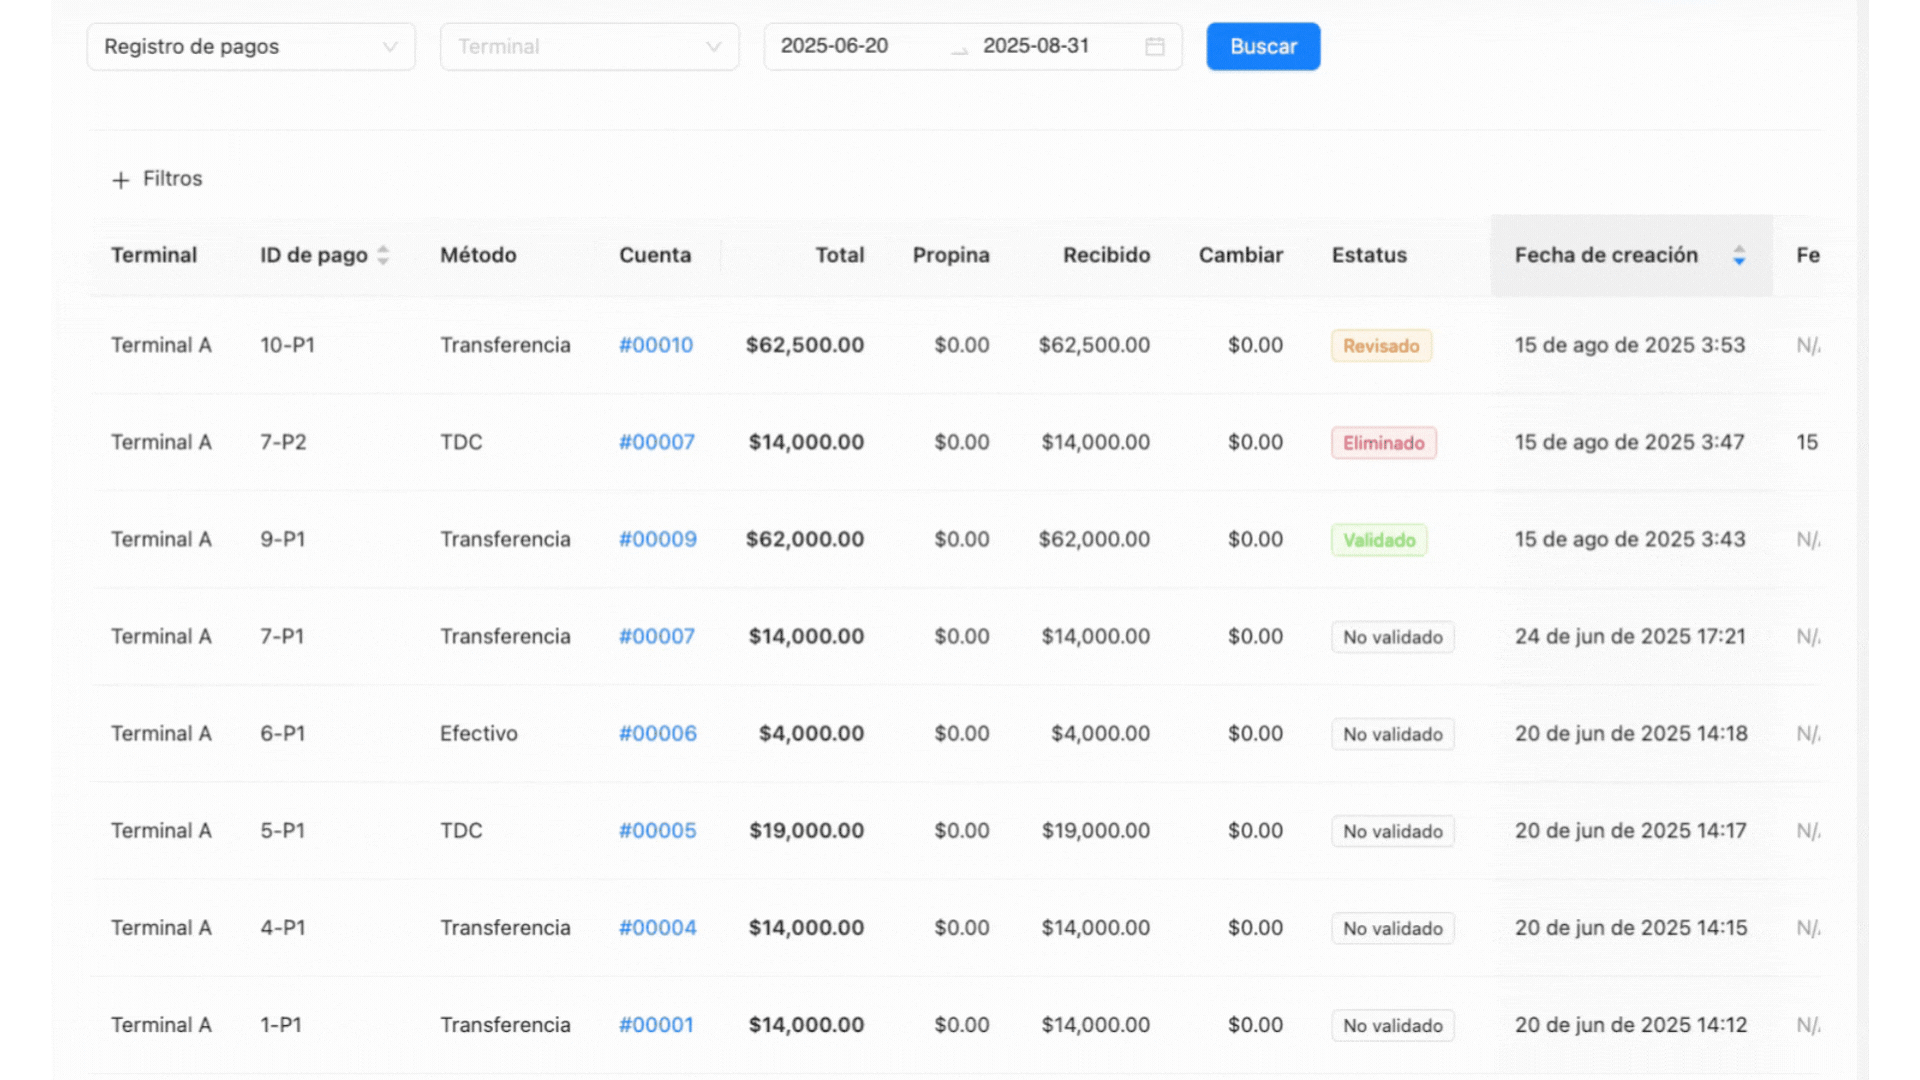Image resolution: width=1920 pixels, height=1080 pixels.
Task: Edit the start date 2025-06-20 field
Action: [x=834, y=46]
